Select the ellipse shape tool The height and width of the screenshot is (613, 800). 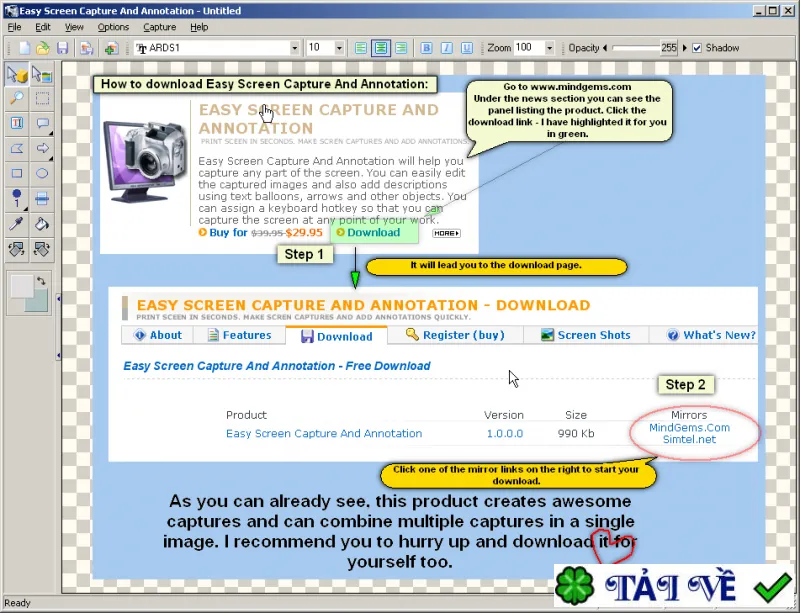pyautogui.click(x=42, y=173)
